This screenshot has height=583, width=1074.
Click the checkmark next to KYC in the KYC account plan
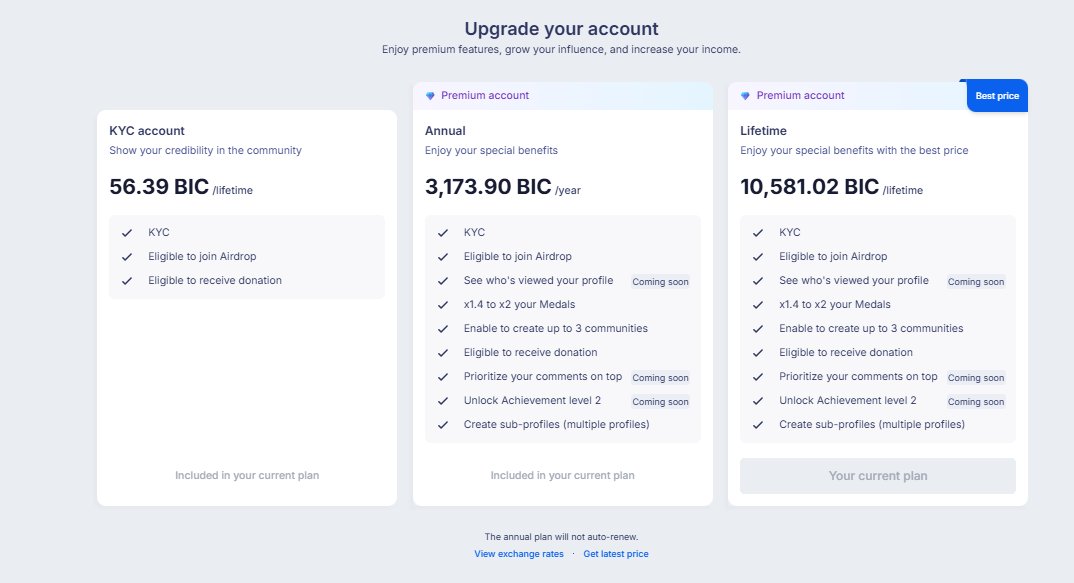click(127, 233)
